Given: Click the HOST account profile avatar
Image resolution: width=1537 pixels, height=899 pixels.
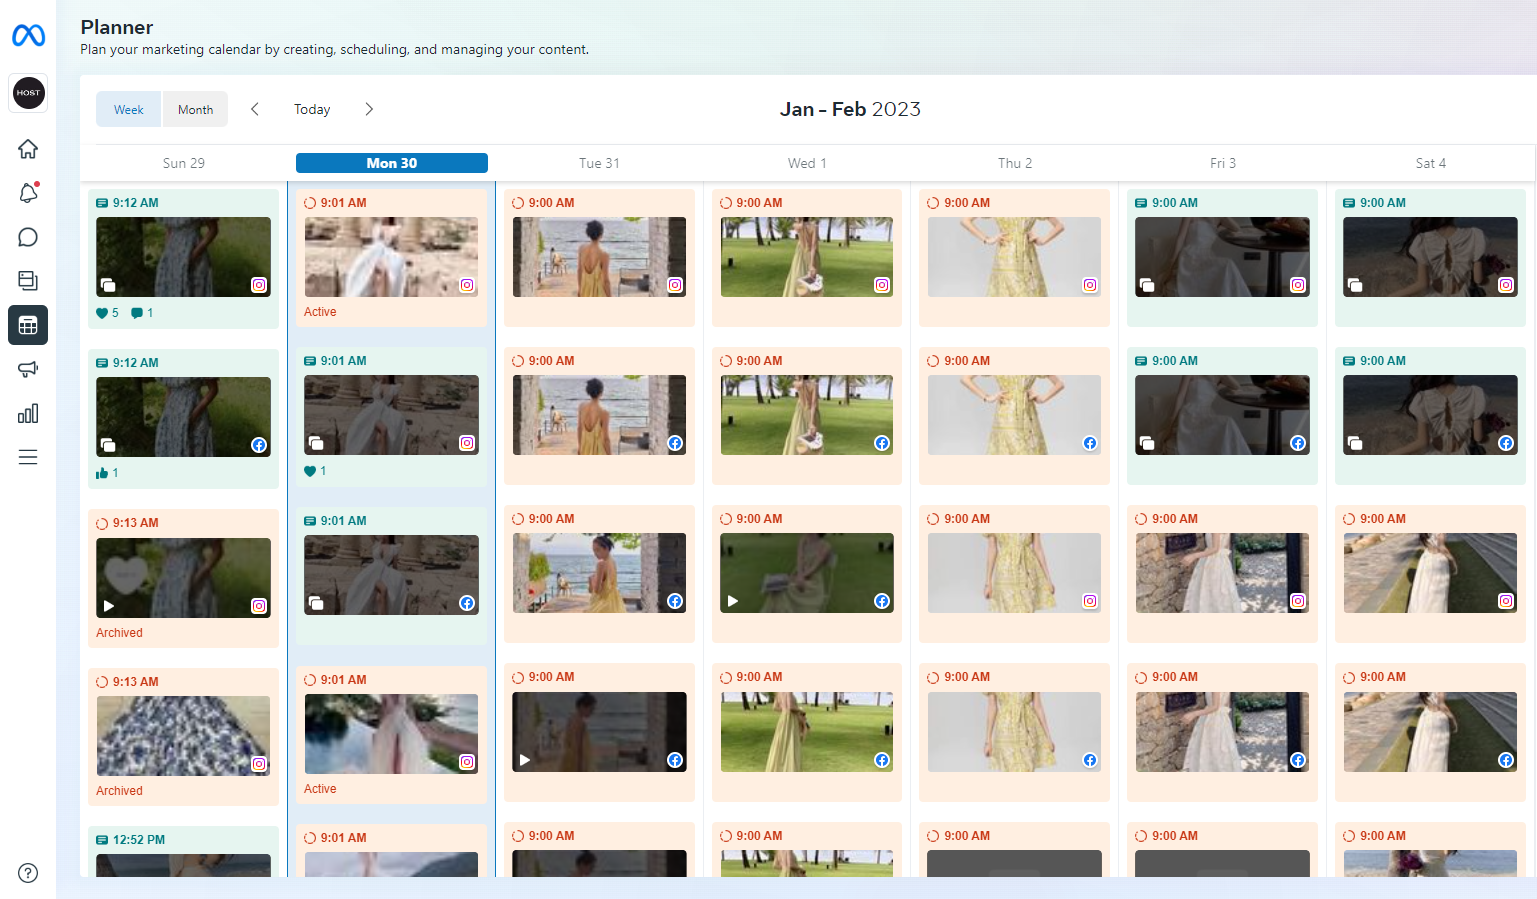Looking at the screenshot, I should click(x=28, y=93).
